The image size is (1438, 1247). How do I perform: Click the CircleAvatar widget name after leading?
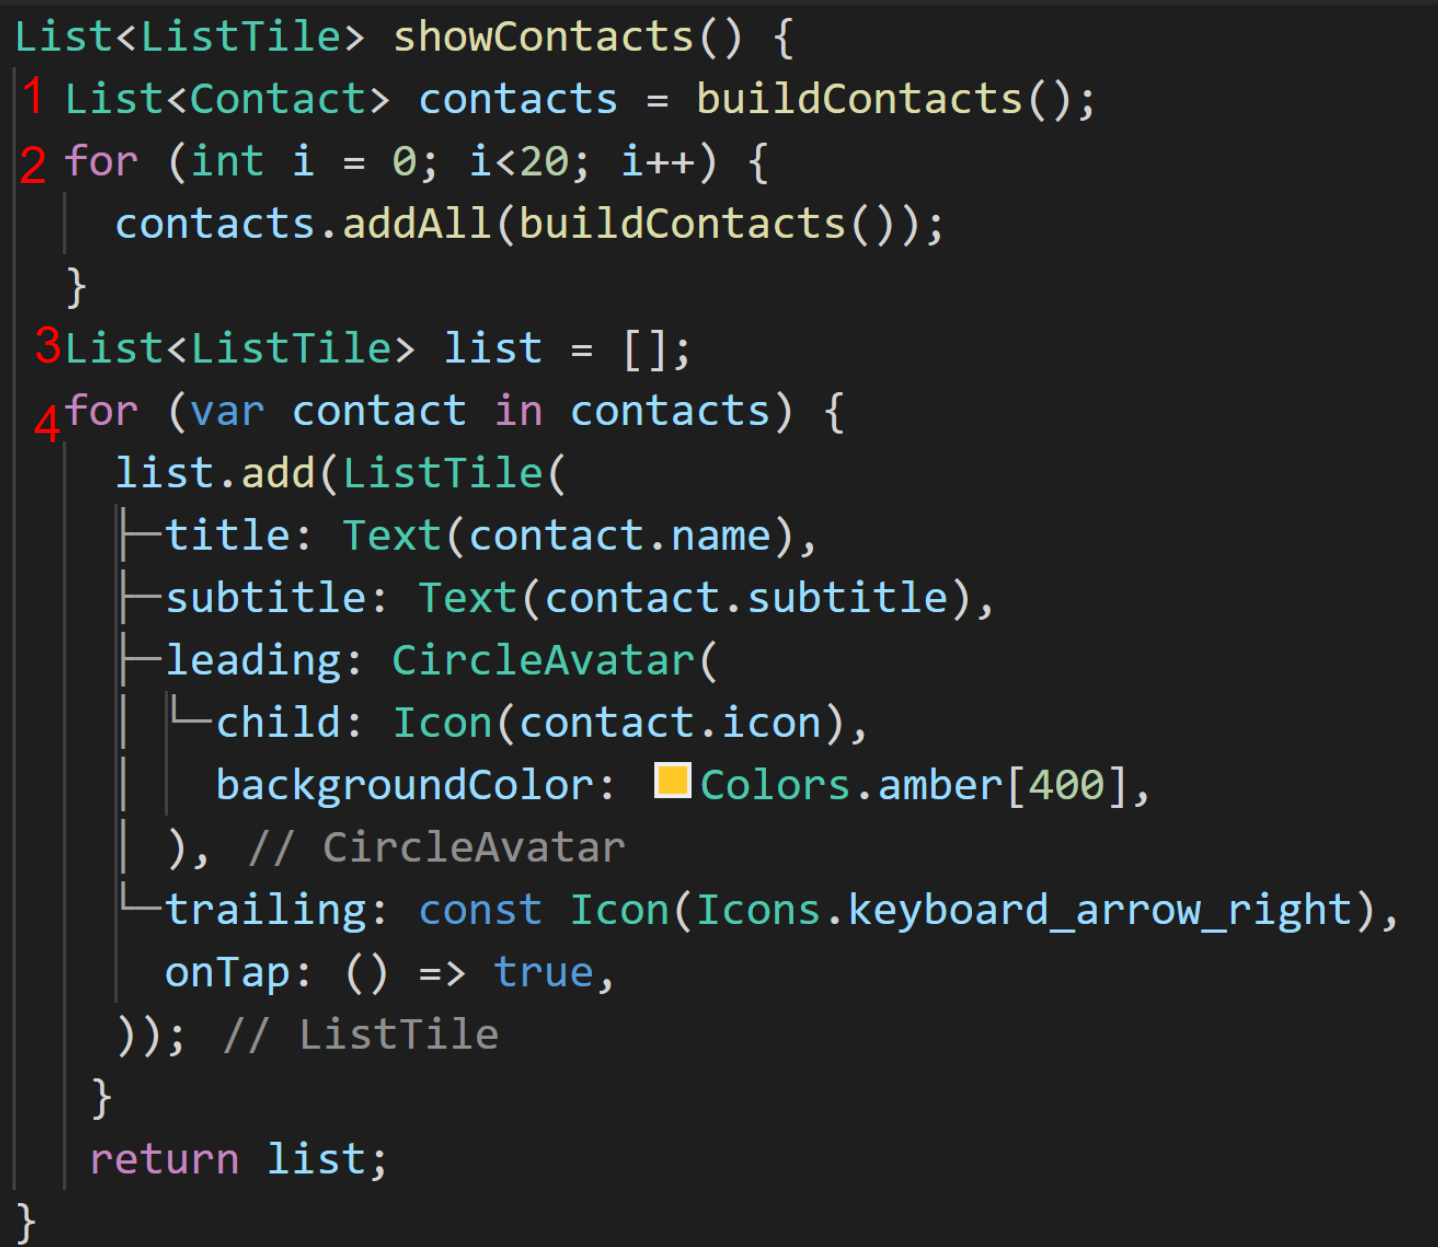click(x=543, y=660)
